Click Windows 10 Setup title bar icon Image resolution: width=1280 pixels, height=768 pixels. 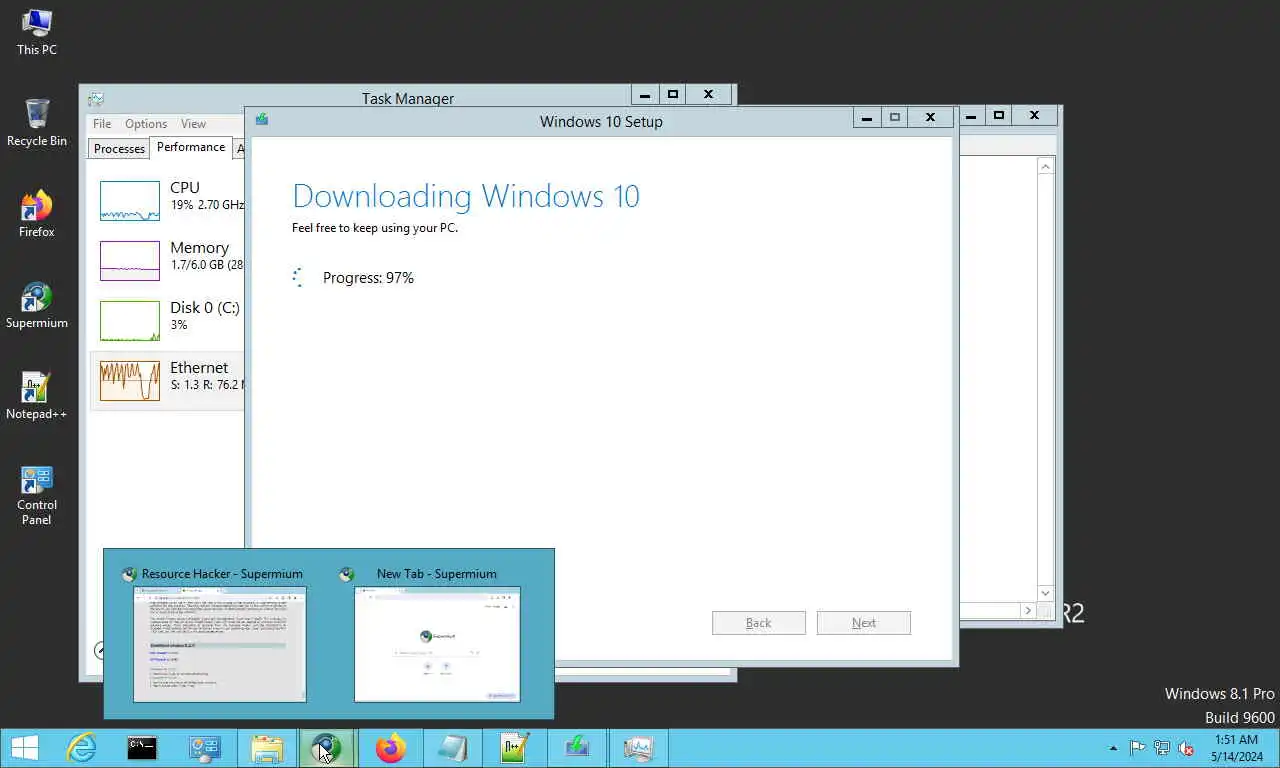(x=262, y=120)
